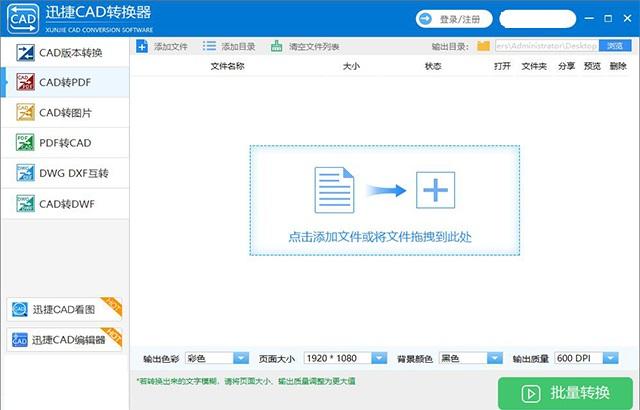Click the 删除 column header
Viewport: 640px width, 410px height.
(x=618, y=66)
